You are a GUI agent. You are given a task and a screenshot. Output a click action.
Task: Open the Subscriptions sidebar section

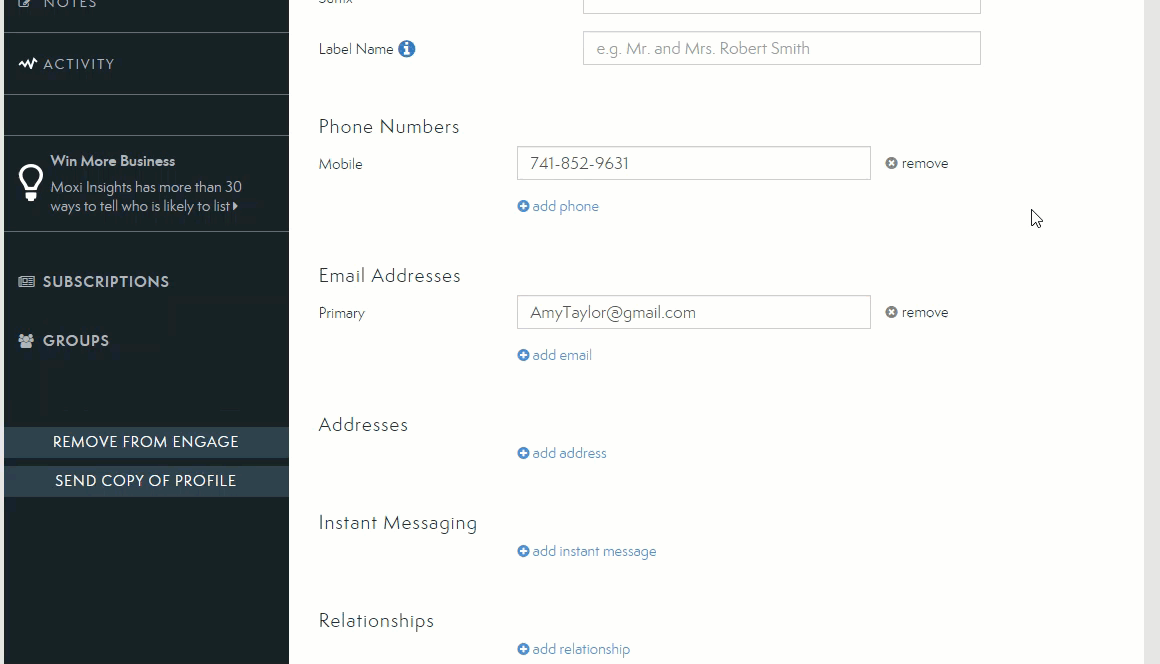(105, 282)
